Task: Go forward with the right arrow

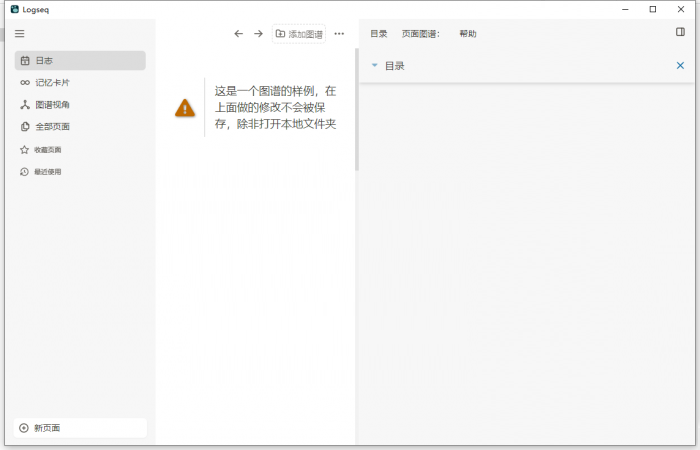Action: pyautogui.click(x=258, y=34)
